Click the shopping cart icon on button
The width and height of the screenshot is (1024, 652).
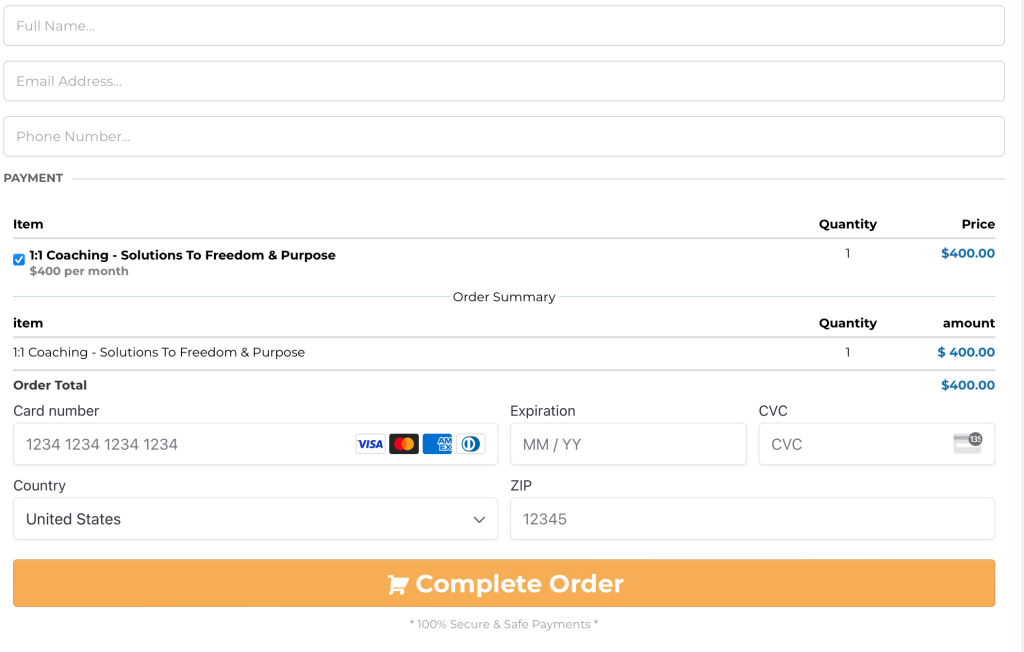click(x=398, y=585)
